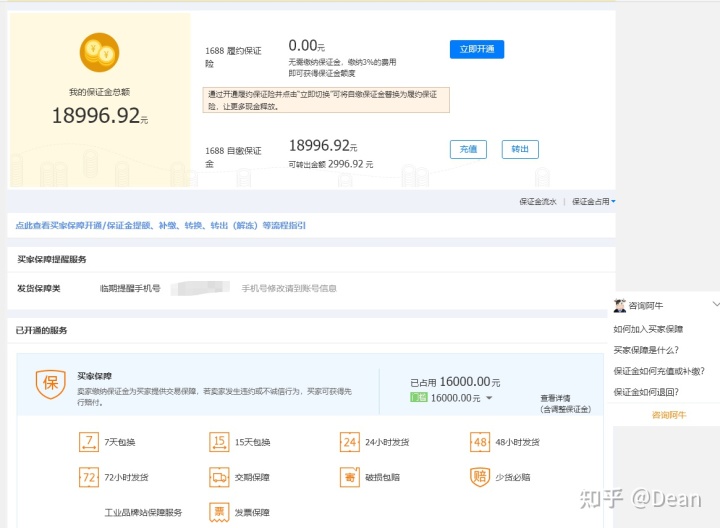The height and width of the screenshot is (528, 720).
Task: Click the 充值 recharge button
Action: tap(468, 149)
